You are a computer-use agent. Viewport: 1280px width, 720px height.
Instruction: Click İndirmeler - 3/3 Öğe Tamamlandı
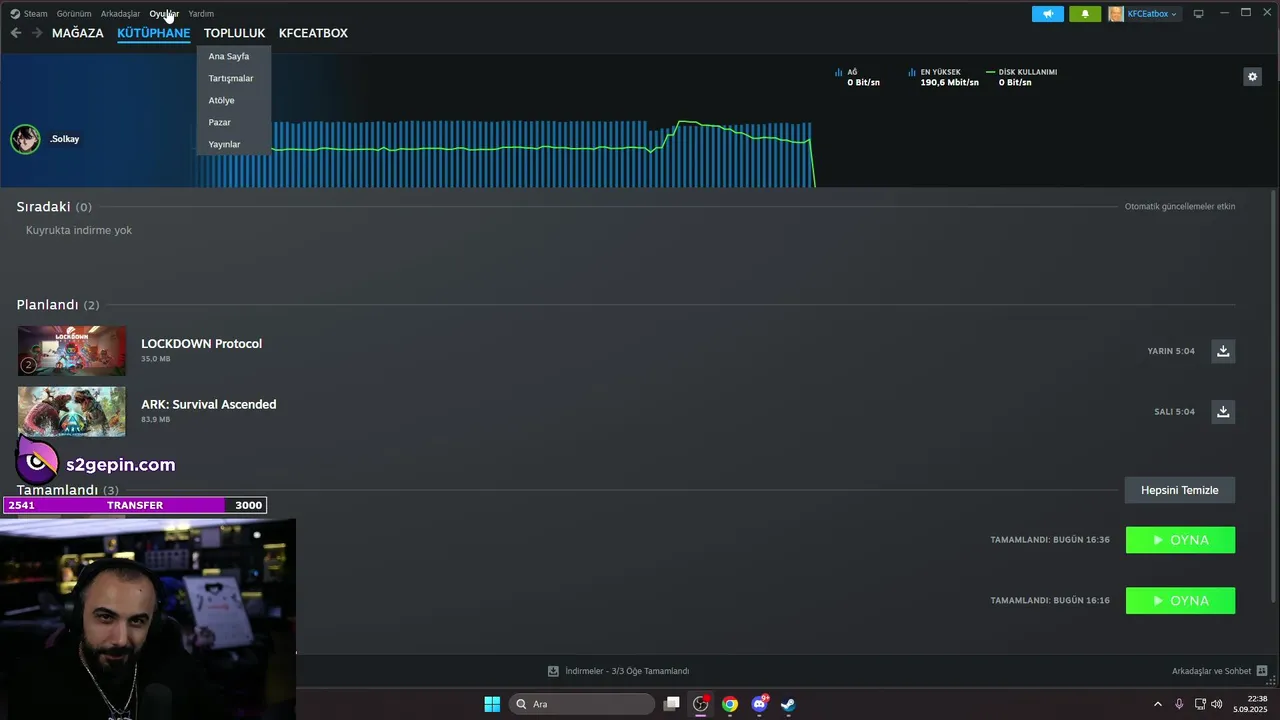click(627, 671)
